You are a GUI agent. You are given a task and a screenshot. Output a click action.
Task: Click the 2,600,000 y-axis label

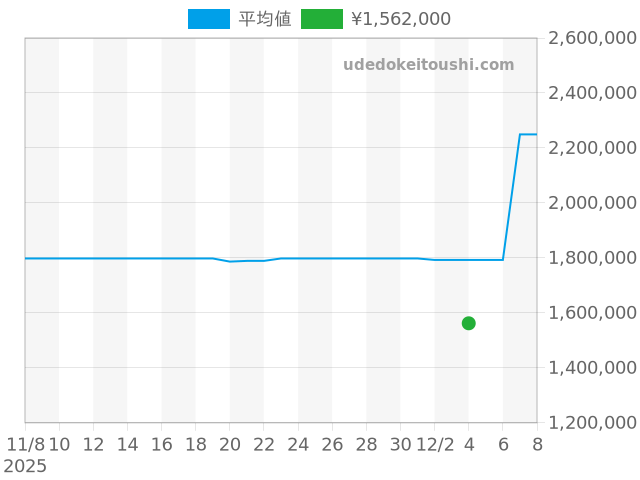(593, 38)
